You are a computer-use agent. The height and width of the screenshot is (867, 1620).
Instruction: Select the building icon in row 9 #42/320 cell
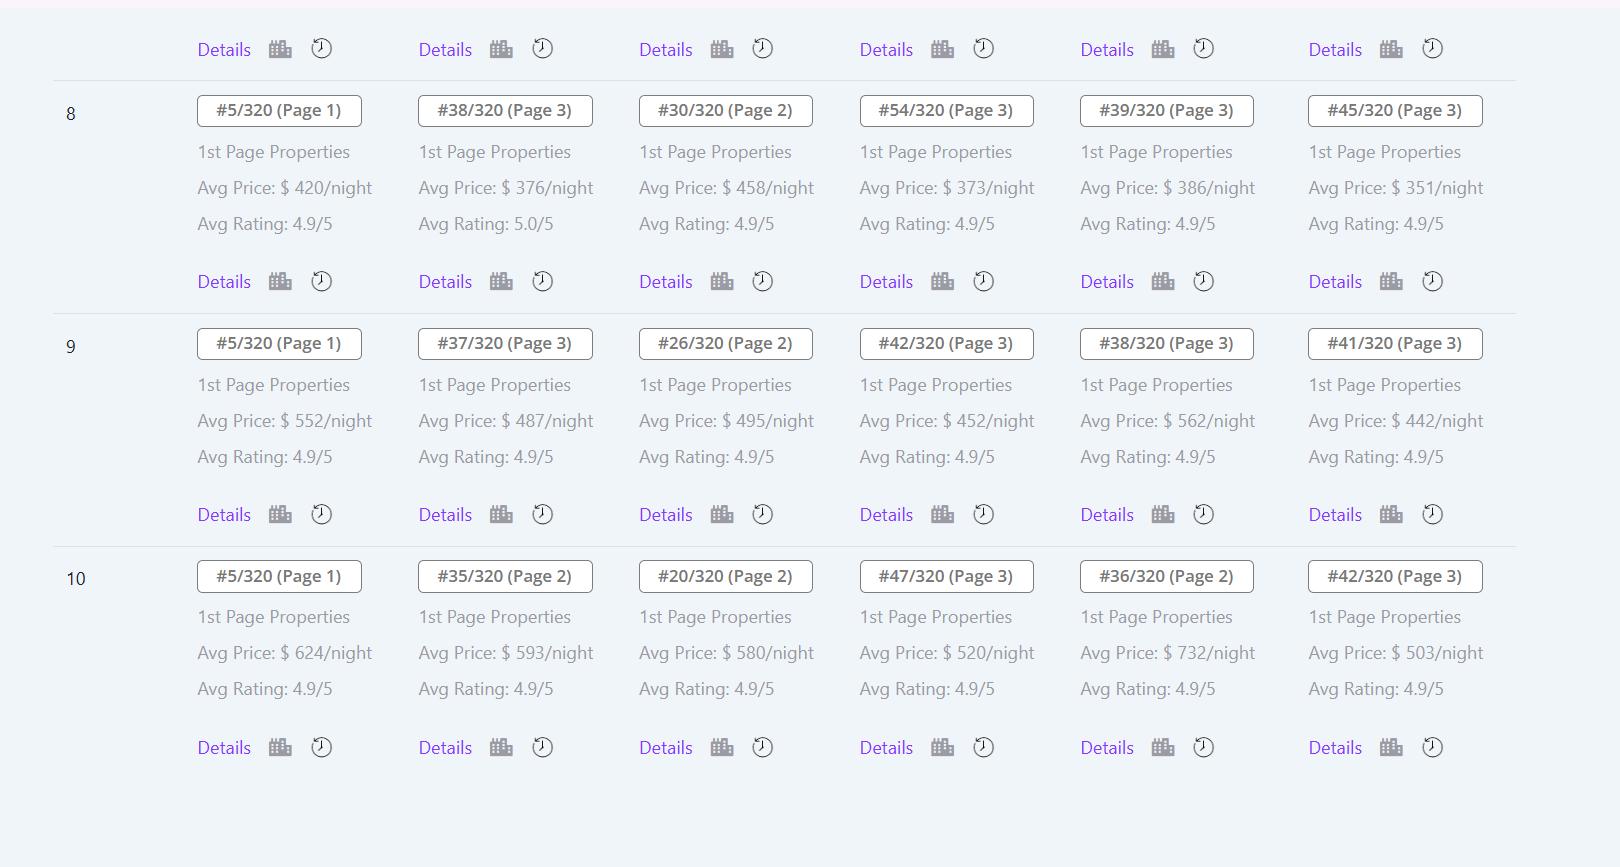[942, 515]
